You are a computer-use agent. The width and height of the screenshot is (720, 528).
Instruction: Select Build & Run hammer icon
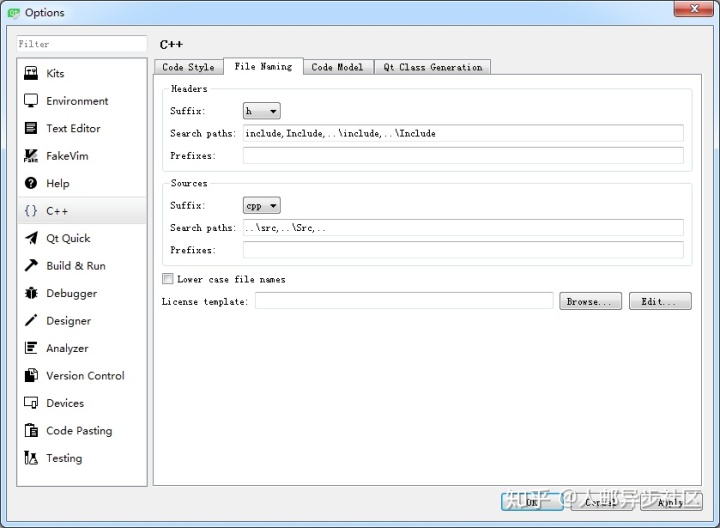(31, 265)
